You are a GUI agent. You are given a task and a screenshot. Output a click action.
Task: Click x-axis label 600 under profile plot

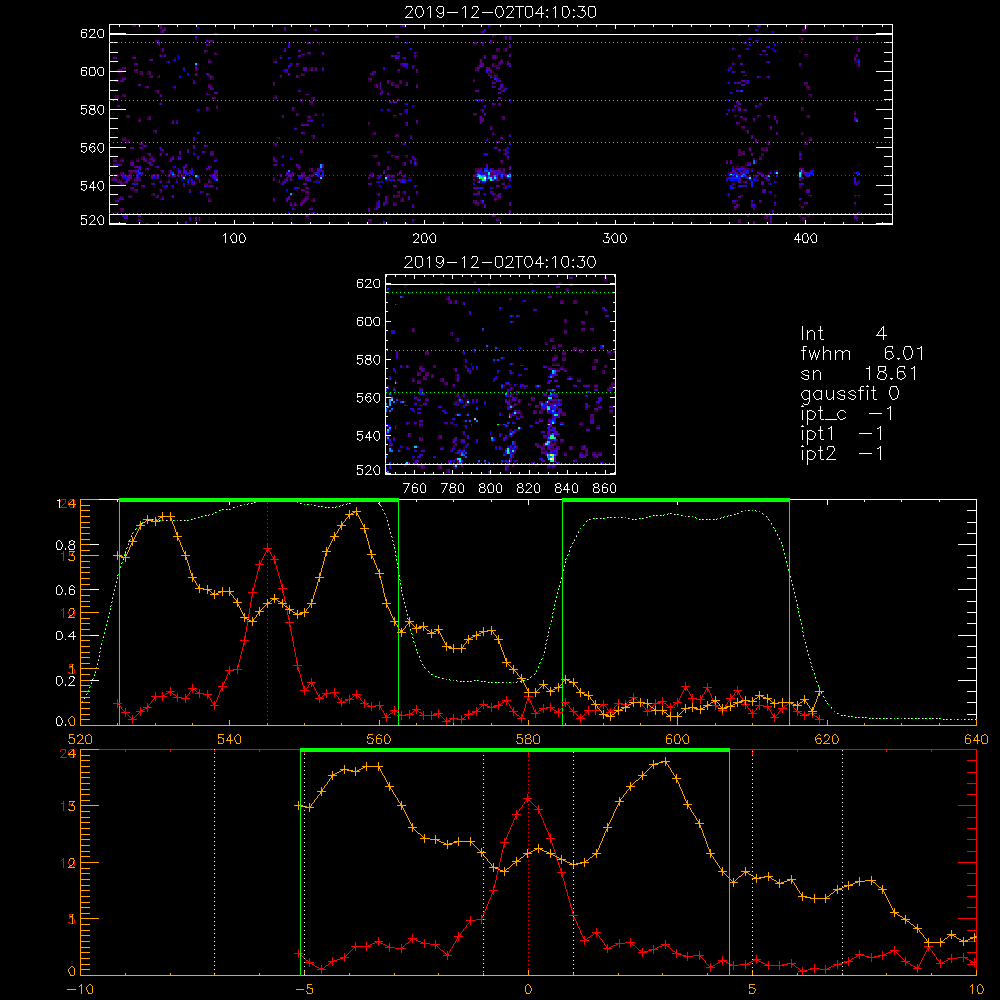tap(677, 740)
